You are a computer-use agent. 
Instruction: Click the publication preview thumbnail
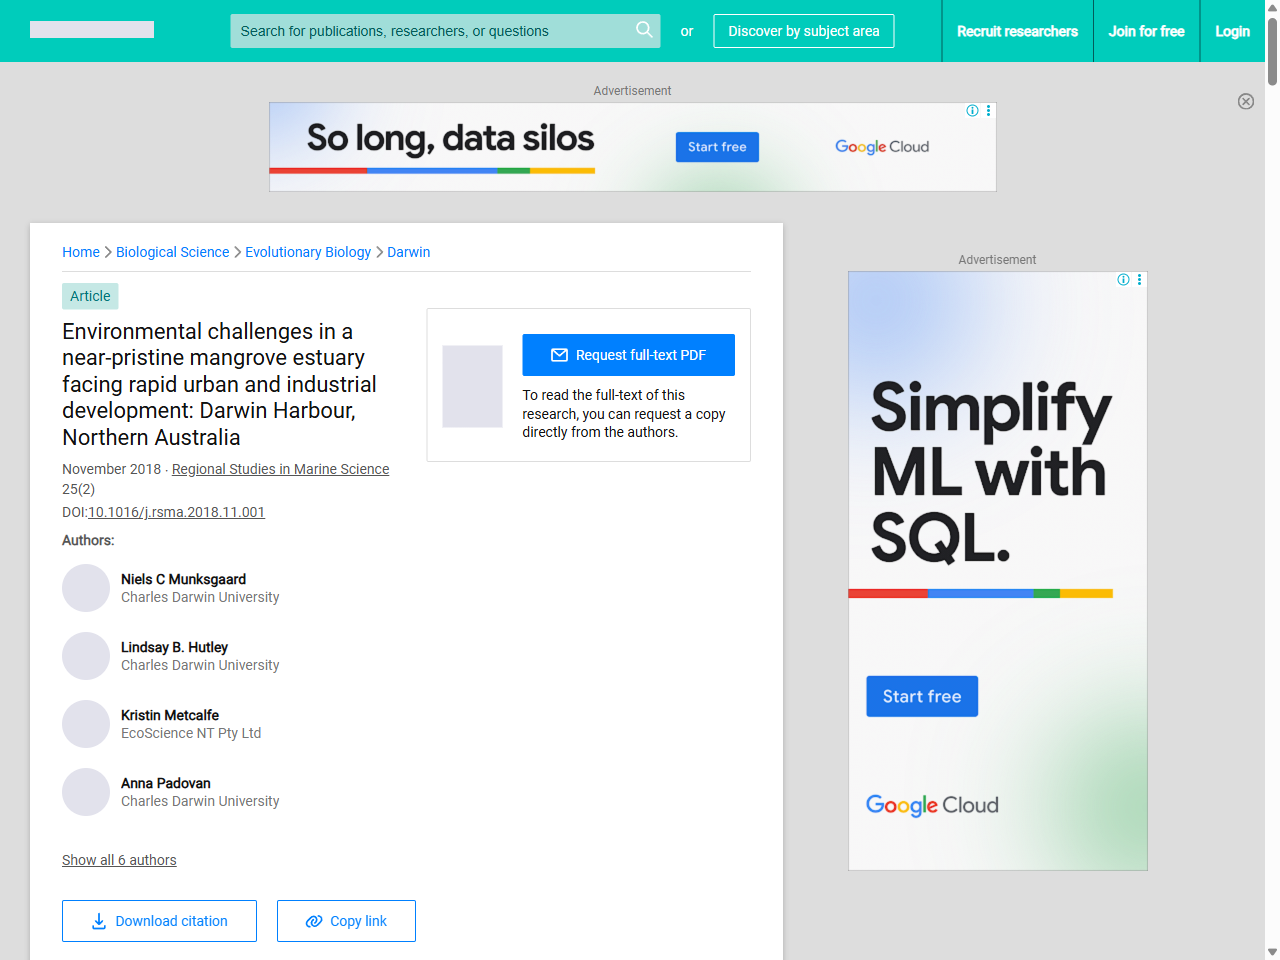(472, 386)
